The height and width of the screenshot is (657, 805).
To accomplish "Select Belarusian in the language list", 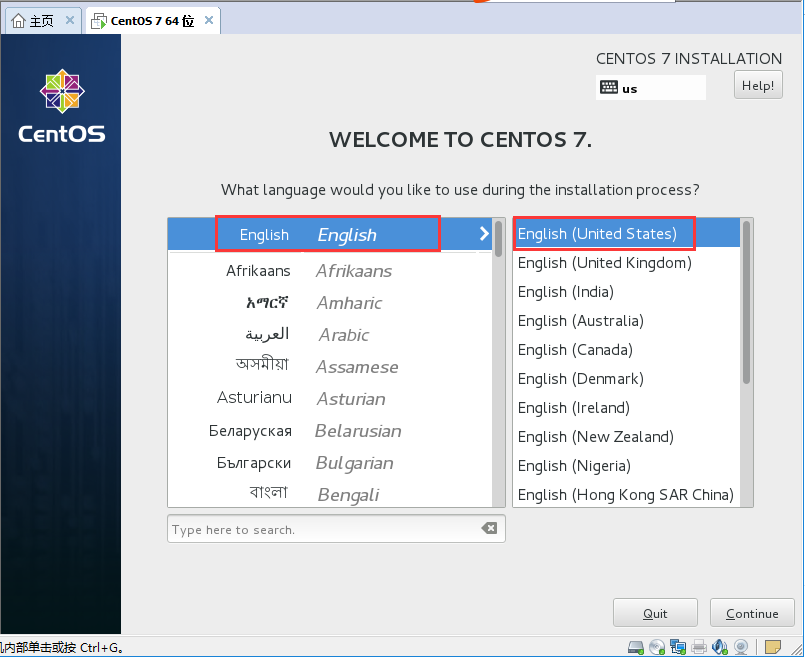I will (330, 431).
